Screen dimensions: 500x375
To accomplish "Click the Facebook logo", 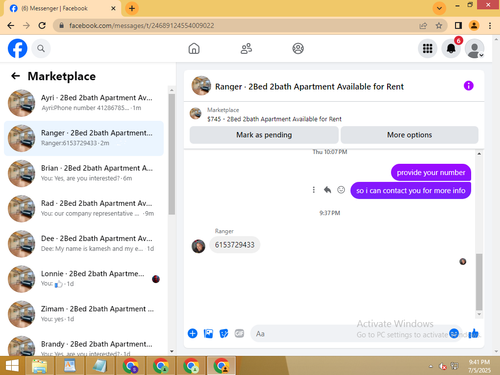I will pos(17,49).
